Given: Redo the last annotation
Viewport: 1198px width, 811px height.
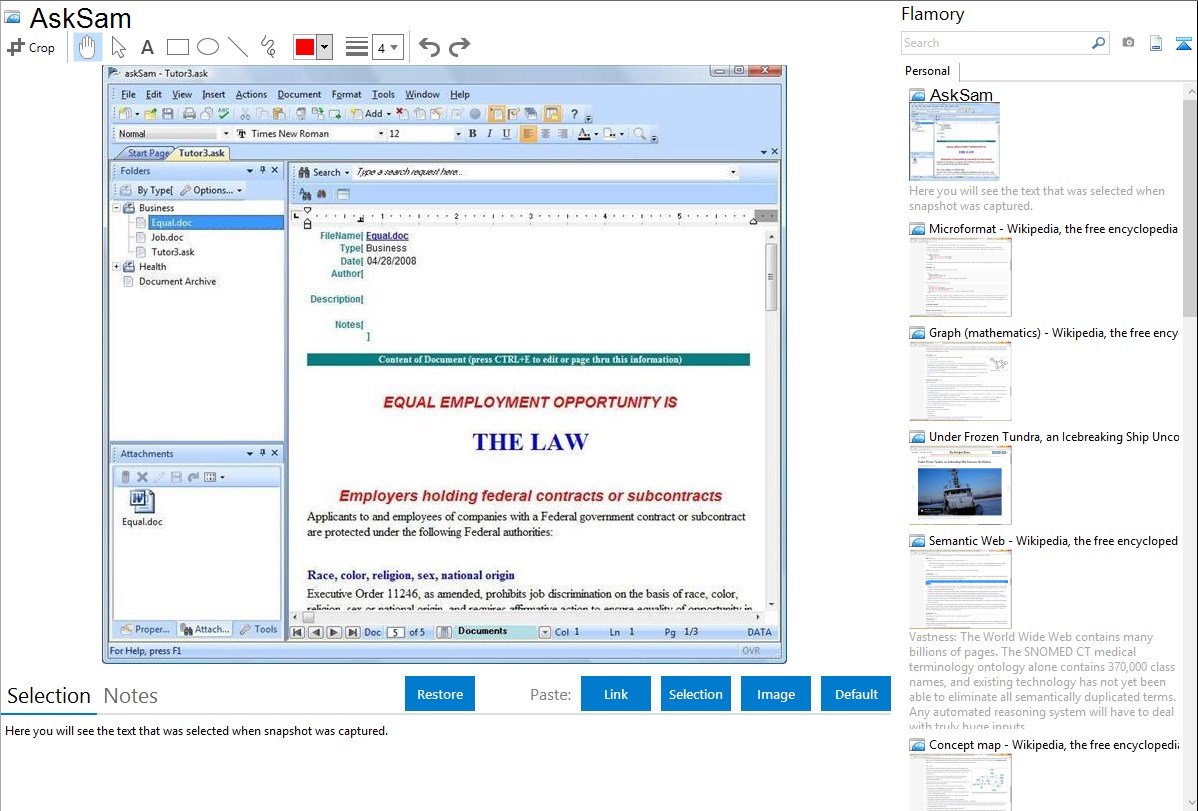Looking at the screenshot, I should pos(459,47).
